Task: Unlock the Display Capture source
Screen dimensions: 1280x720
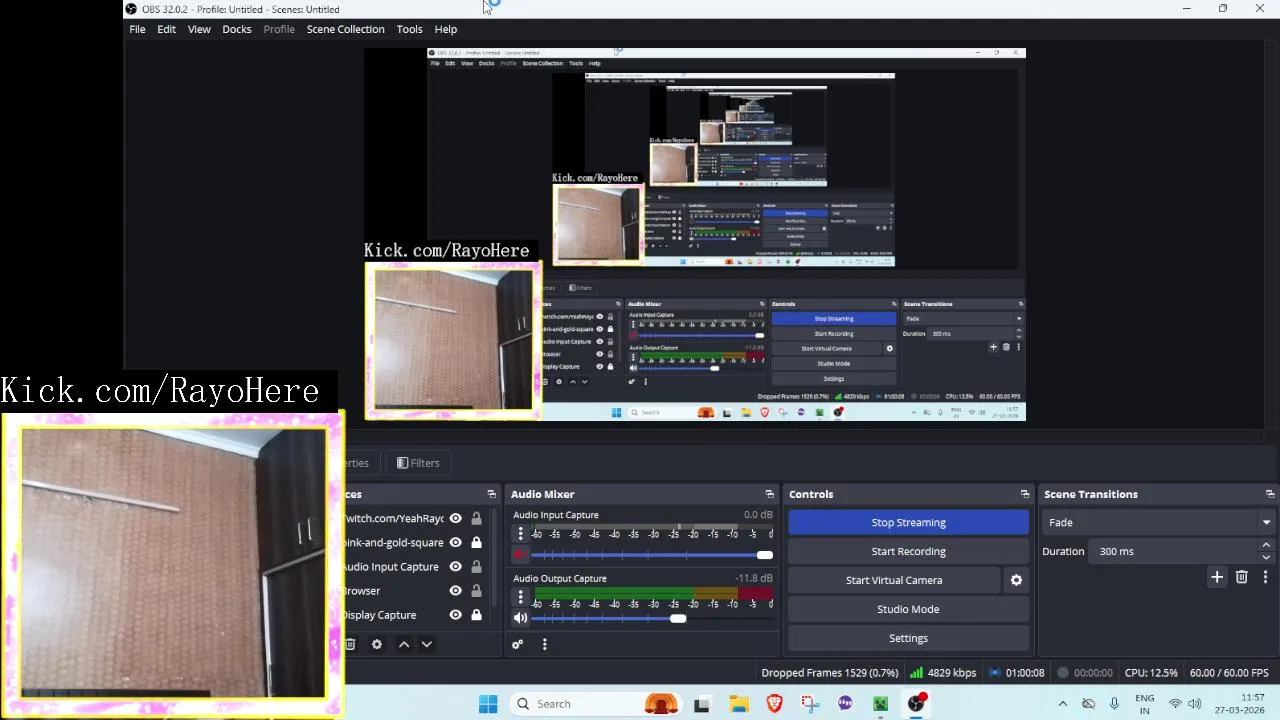Action: [x=476, y=615]
